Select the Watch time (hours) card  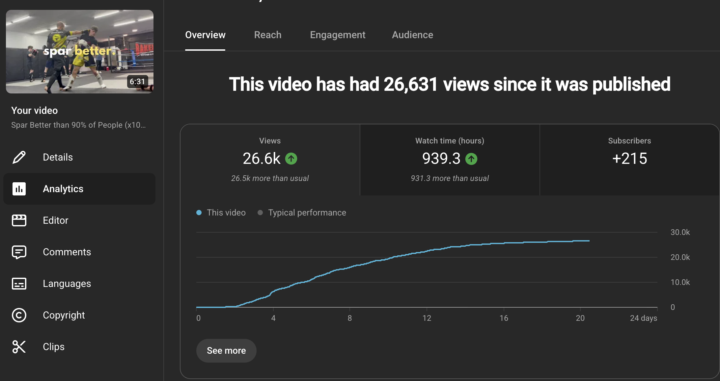click(450, 160)
